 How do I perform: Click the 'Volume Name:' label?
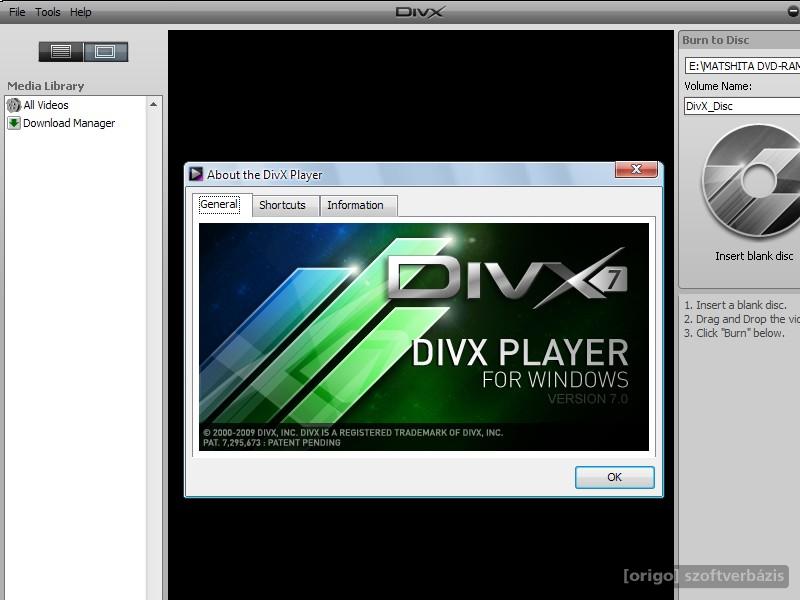(718, 86)
